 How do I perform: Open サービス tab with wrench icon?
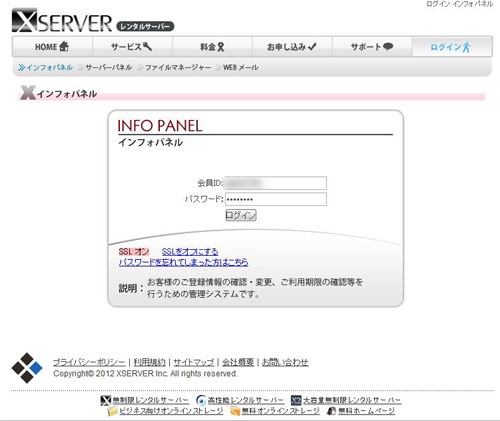[132, 47]
